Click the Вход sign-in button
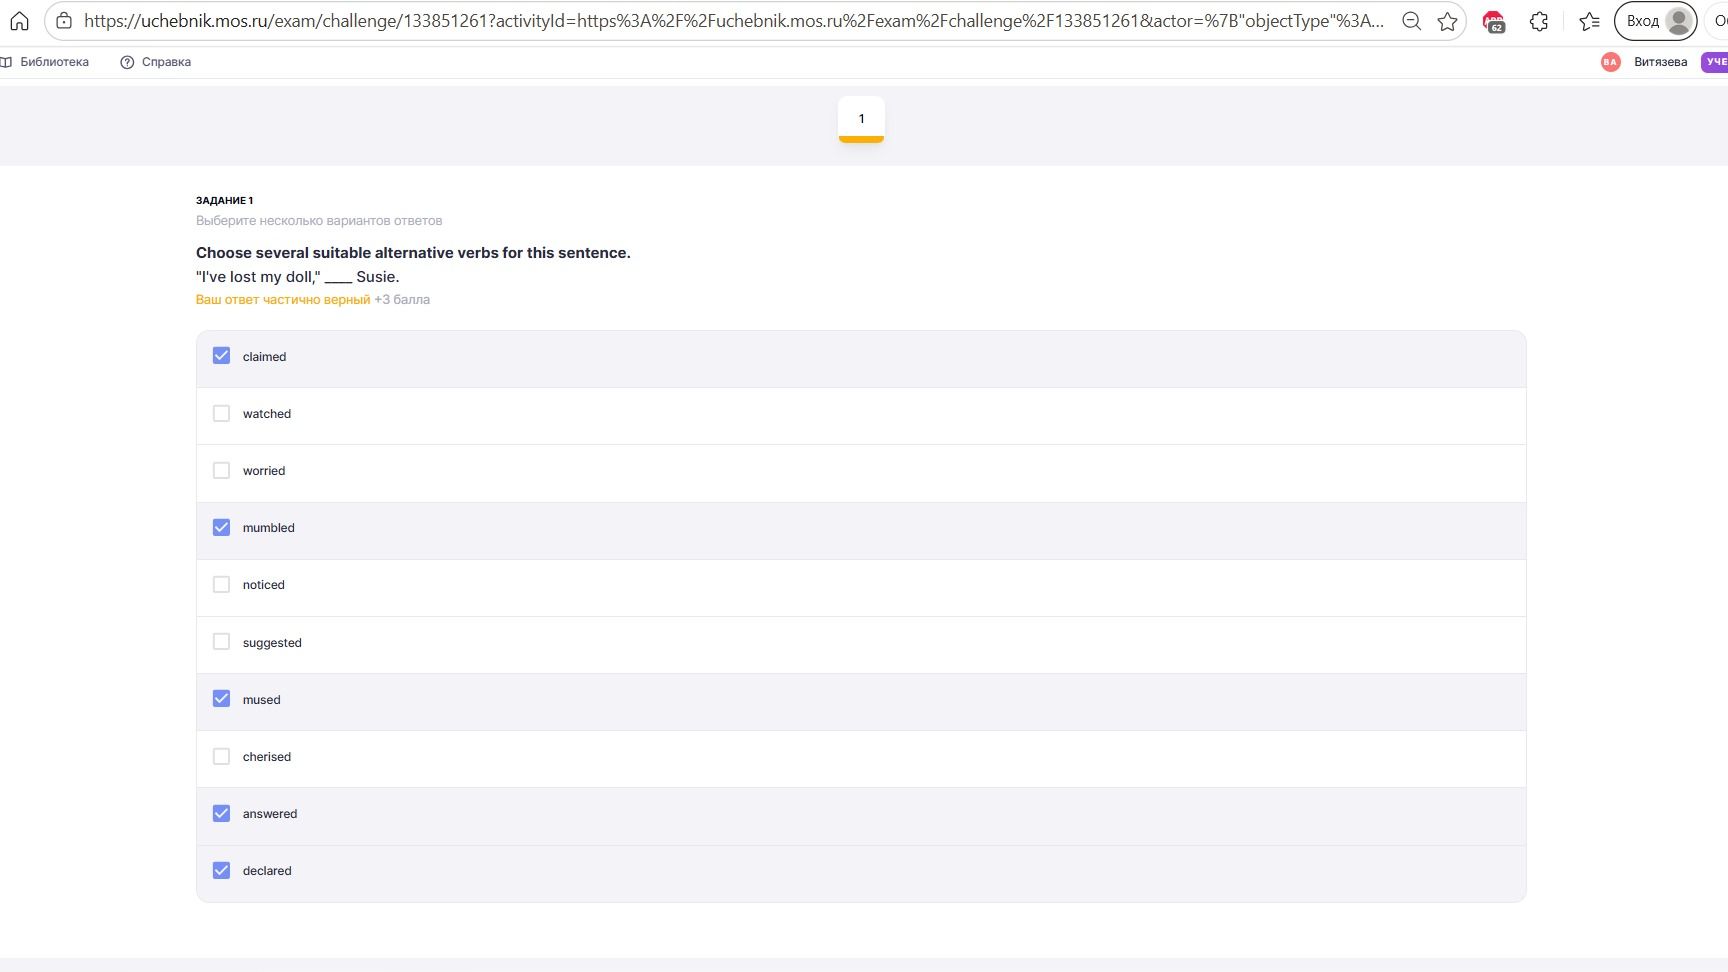The width and height of the screenshot is (1728, 972). [x=1655, y=21]
